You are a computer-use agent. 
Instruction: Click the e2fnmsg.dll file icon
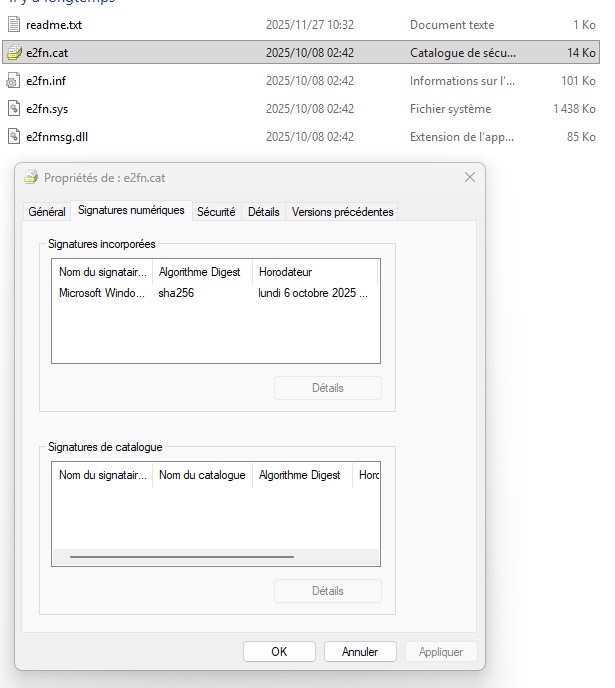click(x=14, y=136)
